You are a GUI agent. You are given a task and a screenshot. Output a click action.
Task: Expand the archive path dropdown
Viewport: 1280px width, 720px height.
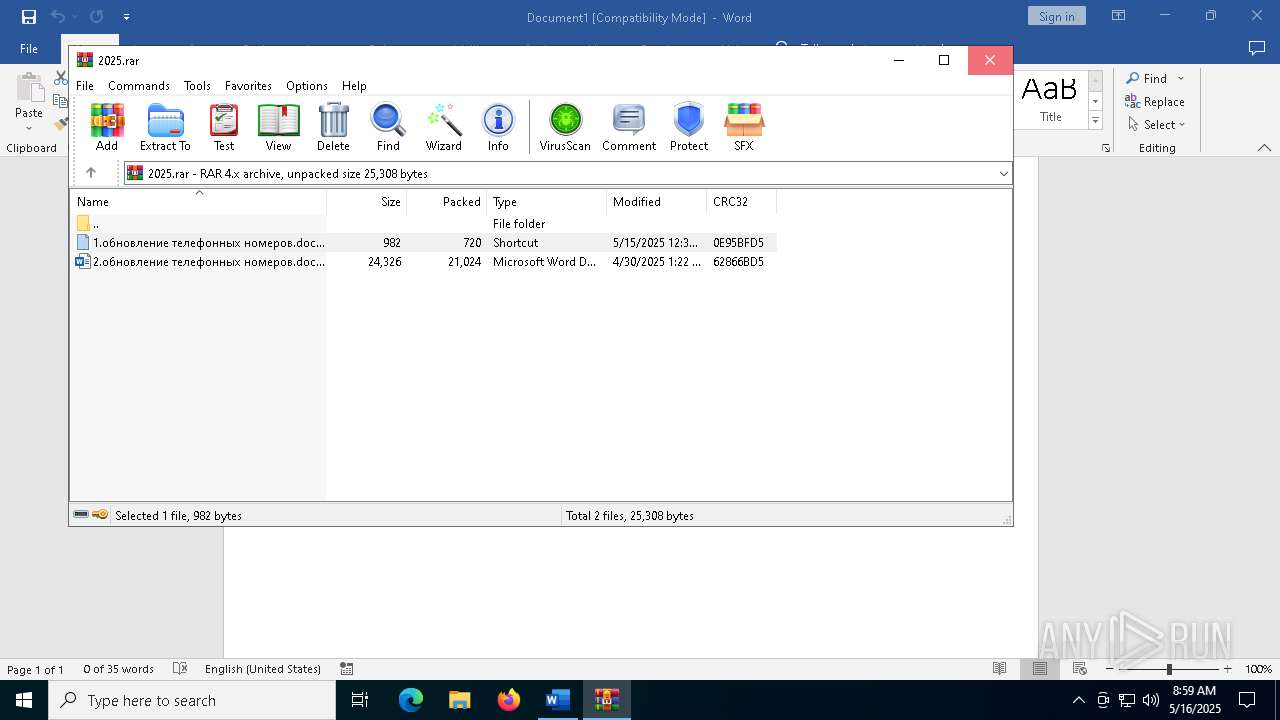(x=1004, y=173)
